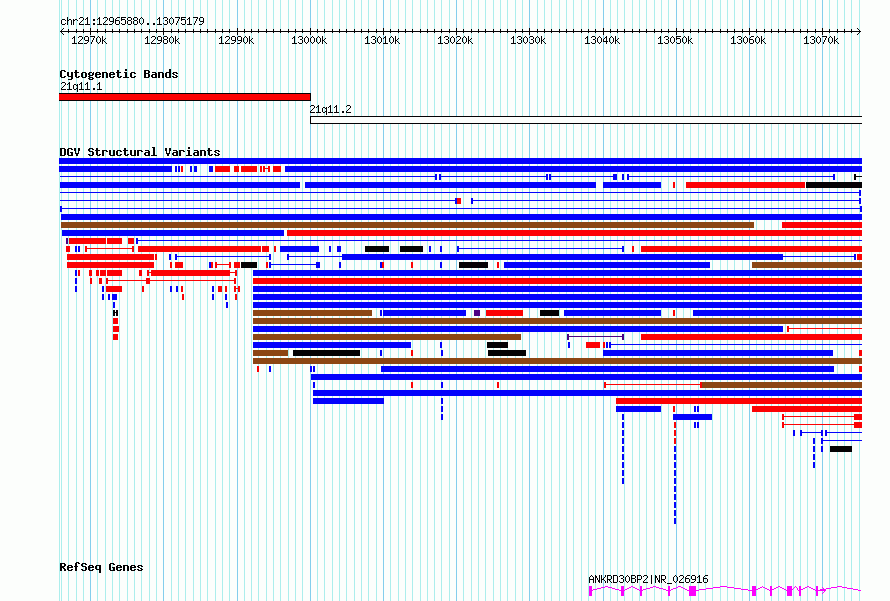The height and width of the screenshot is (601, 890).
Task: Select the 21q11.1 band label
Action: click(81, 86)
